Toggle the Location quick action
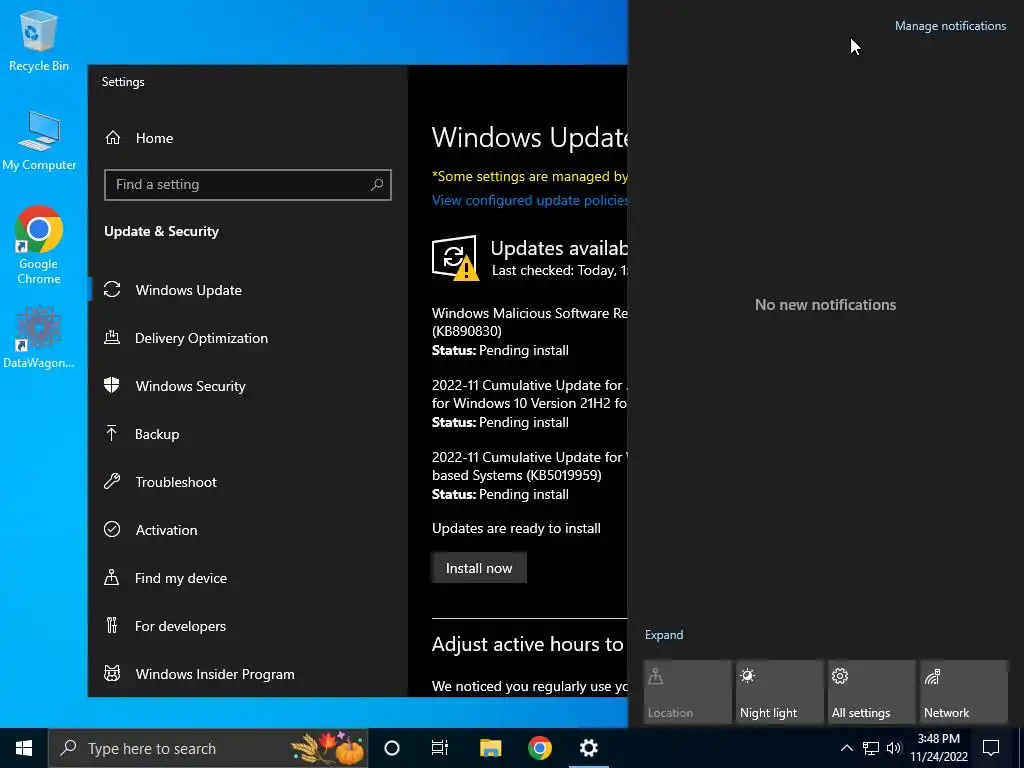Screen dimensions: 1024x768 [687, 692]
